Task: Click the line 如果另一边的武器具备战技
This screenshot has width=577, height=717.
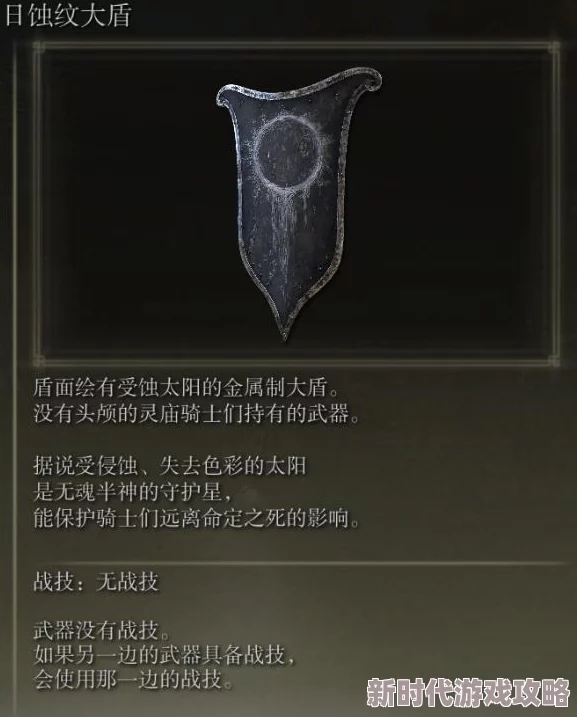Action: (x=164, y=655)
